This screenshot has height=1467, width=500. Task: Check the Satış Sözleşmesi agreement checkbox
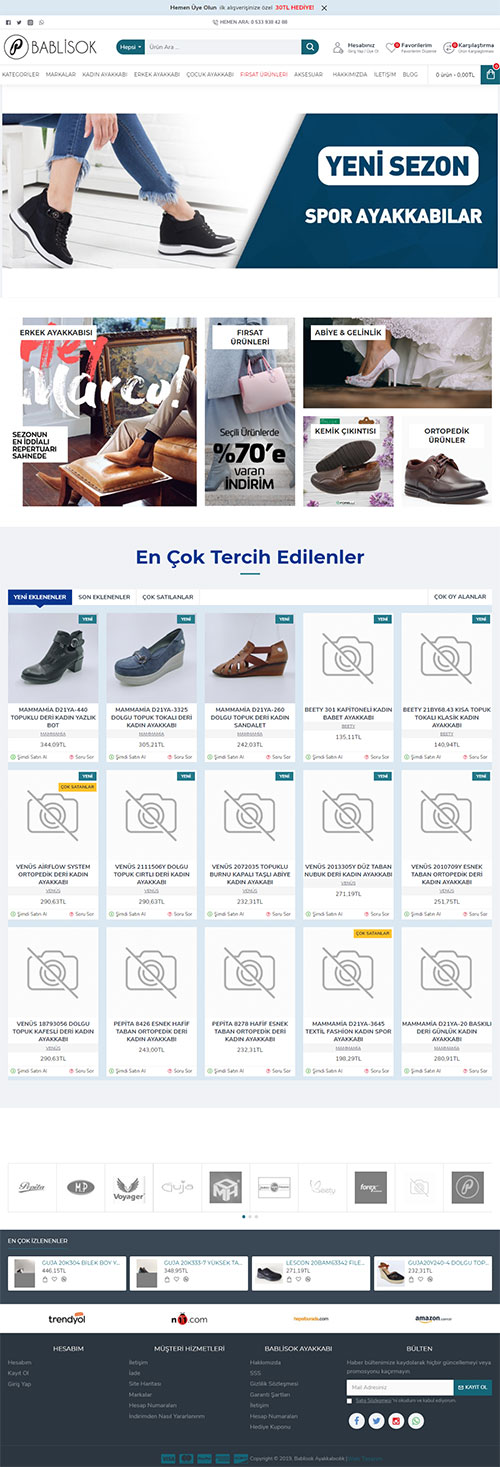click(x=350, y=1400)
